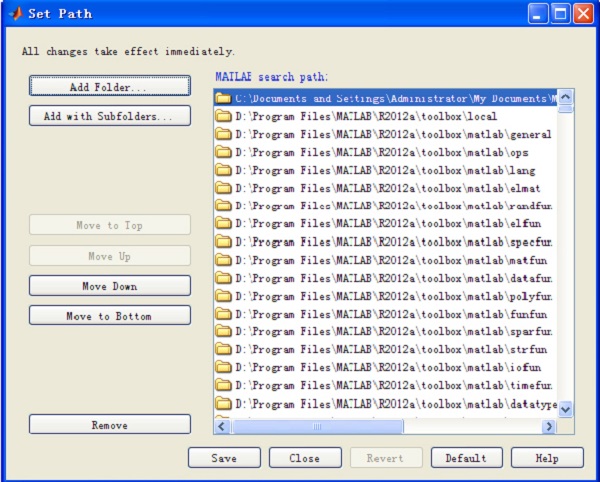Select path text ending in matlab\sparfun

point(394,331)
